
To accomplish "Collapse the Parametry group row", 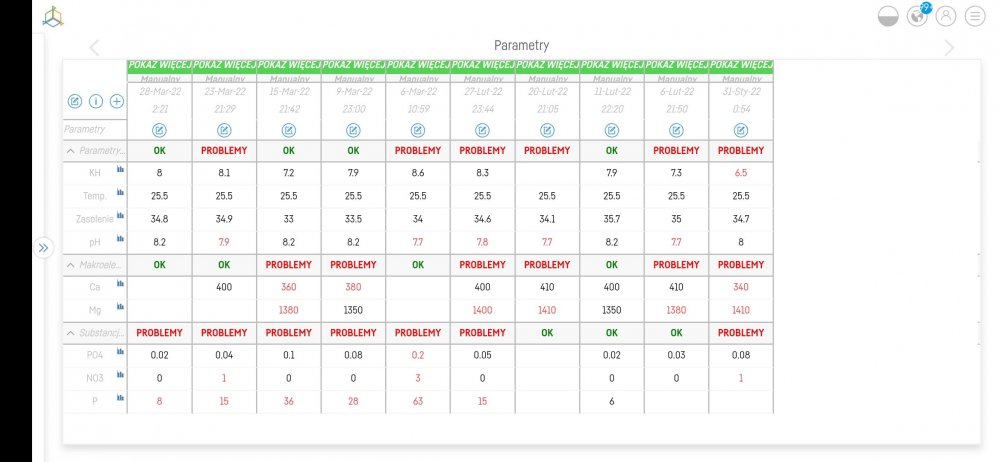I will click(70, 150).
